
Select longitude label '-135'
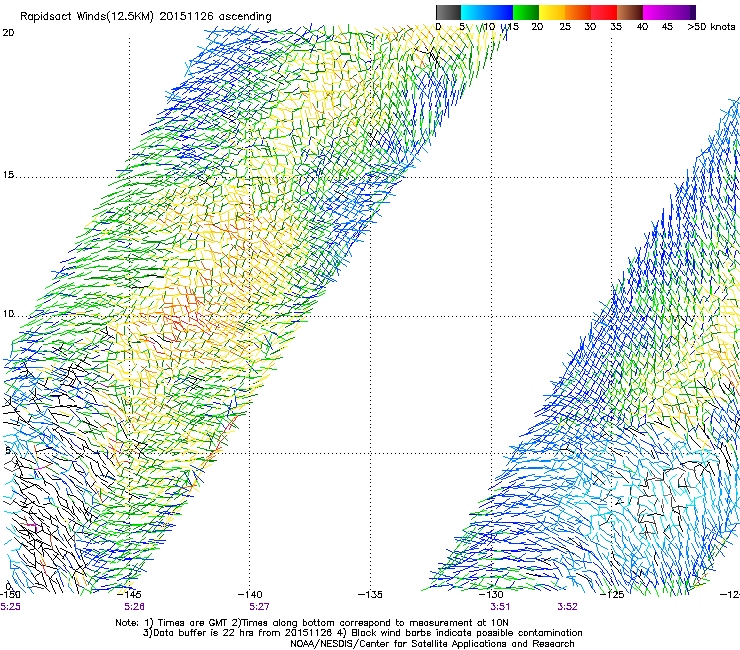click(x=370, y=594)
